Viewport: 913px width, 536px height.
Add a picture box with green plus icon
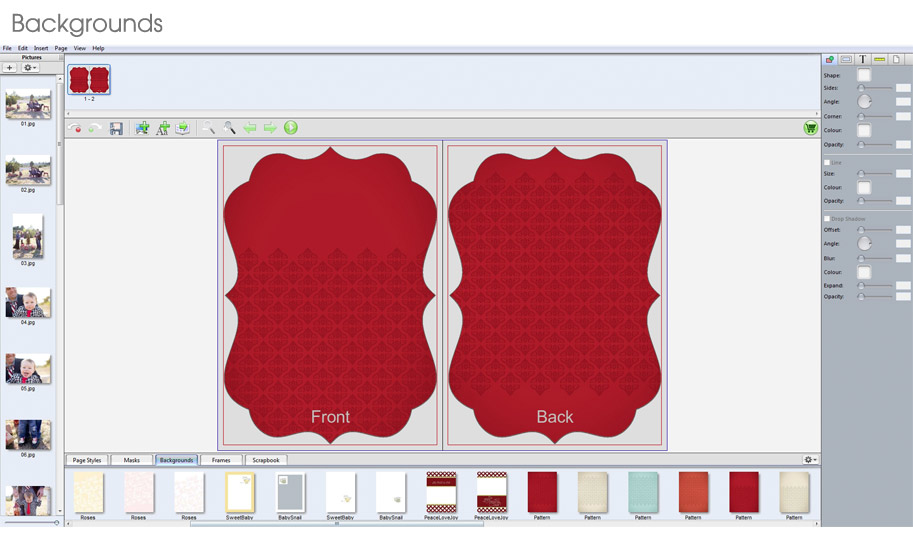point(142,128)
